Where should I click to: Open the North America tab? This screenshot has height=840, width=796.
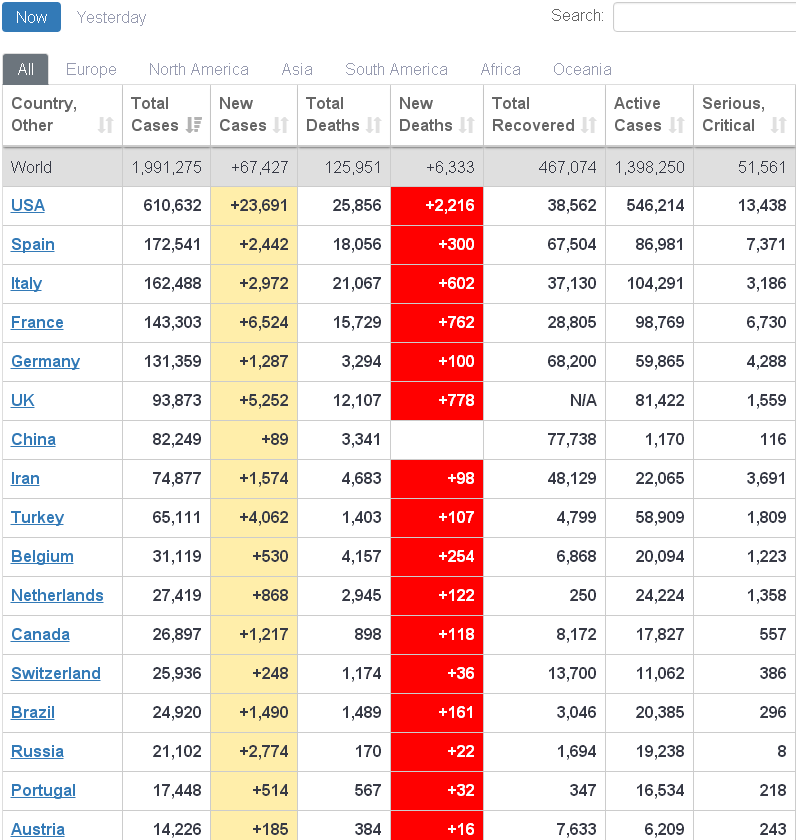[198, 69]
